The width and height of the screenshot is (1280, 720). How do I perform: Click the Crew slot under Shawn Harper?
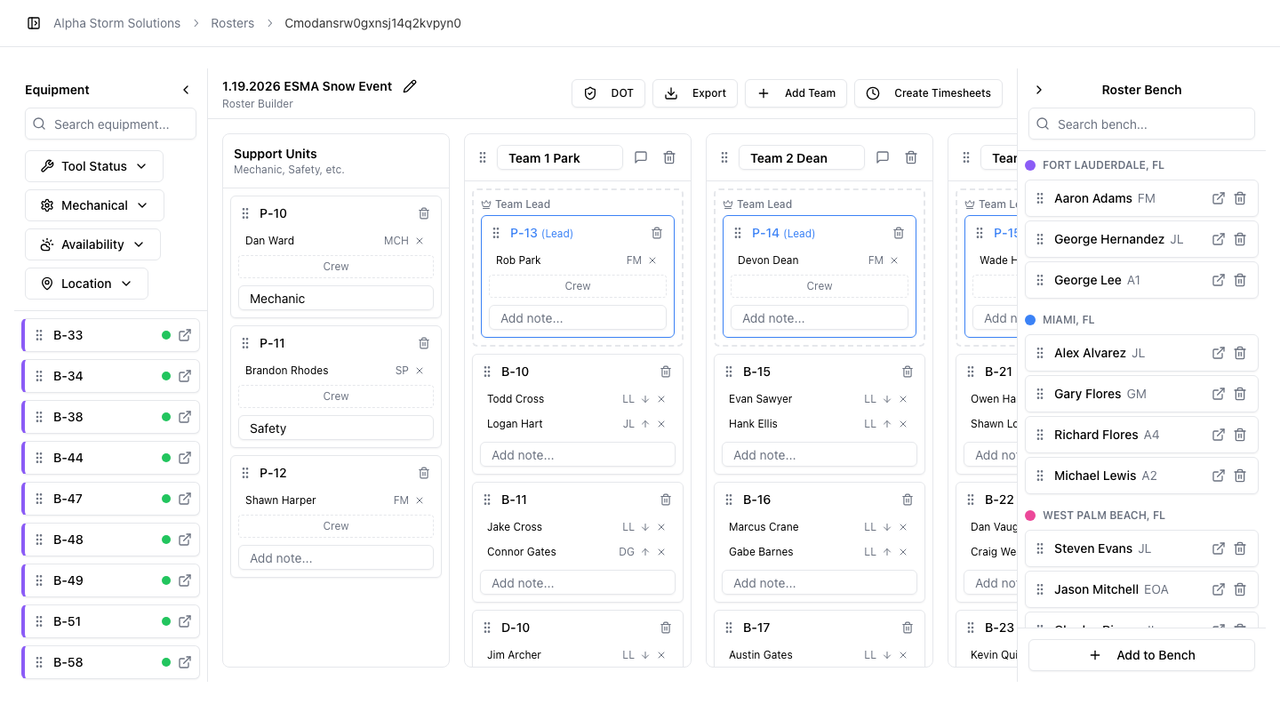tap(336, 526)
